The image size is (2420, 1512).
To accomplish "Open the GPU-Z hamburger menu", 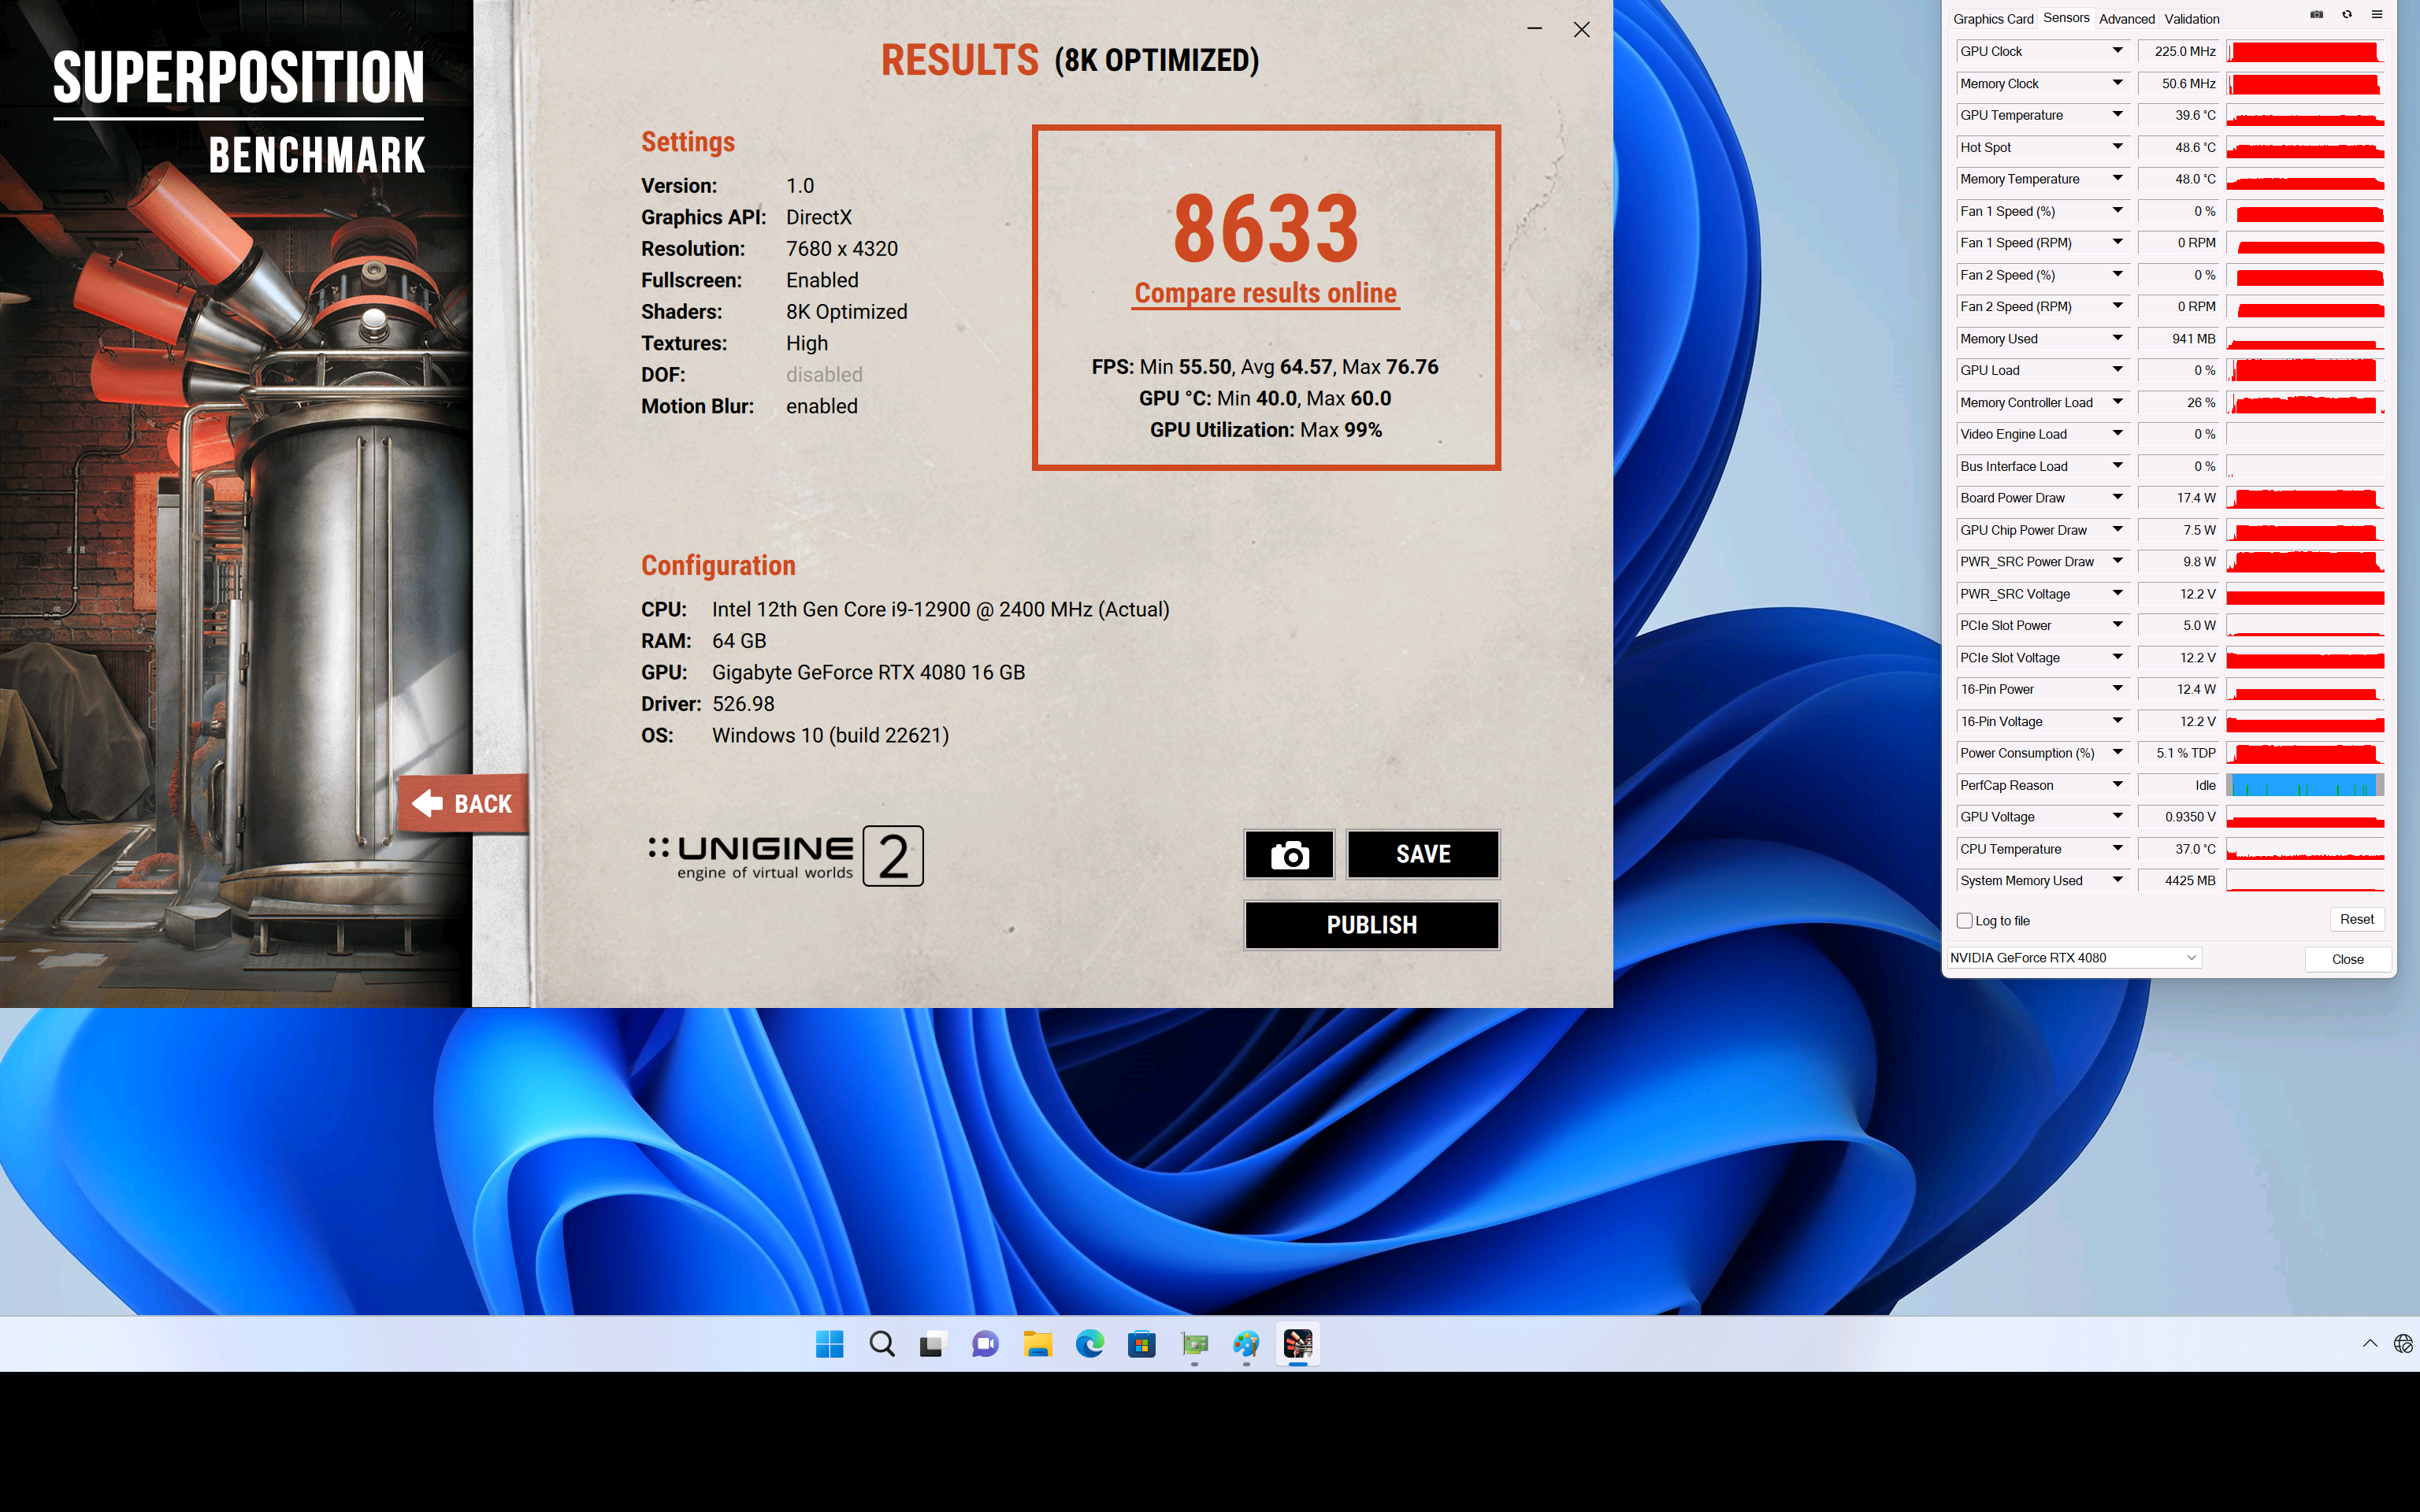I will pos(2377,15).
